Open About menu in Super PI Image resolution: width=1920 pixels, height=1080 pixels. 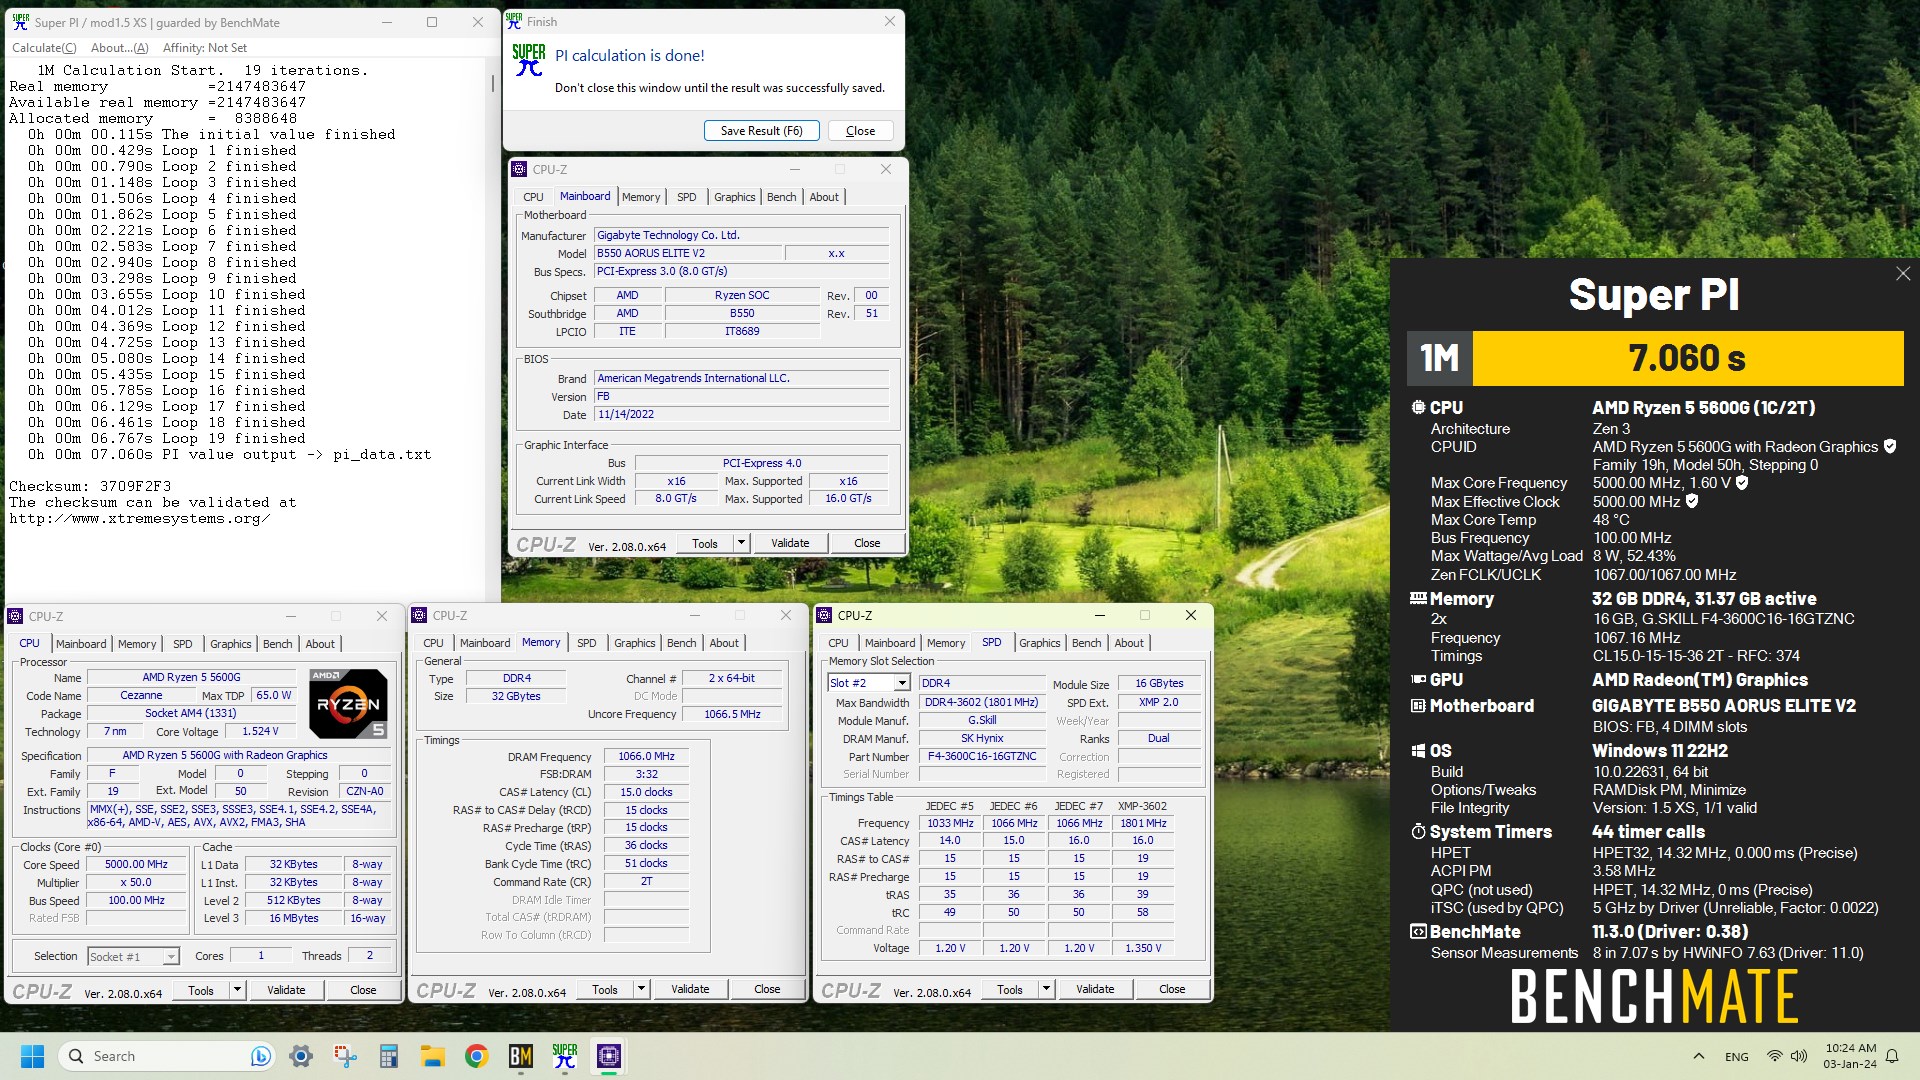pos(119,48)
